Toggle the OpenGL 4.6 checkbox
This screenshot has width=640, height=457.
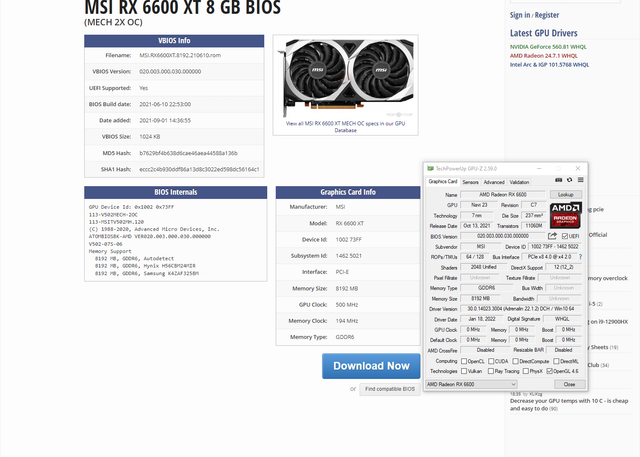pos(549,371)
